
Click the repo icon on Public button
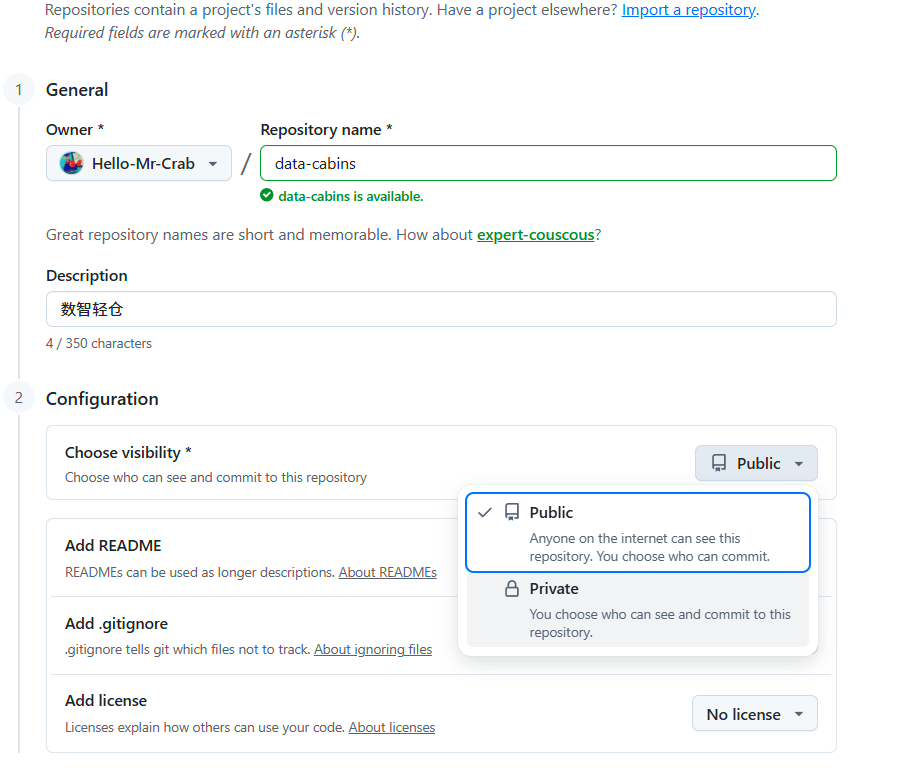(719, 463)
